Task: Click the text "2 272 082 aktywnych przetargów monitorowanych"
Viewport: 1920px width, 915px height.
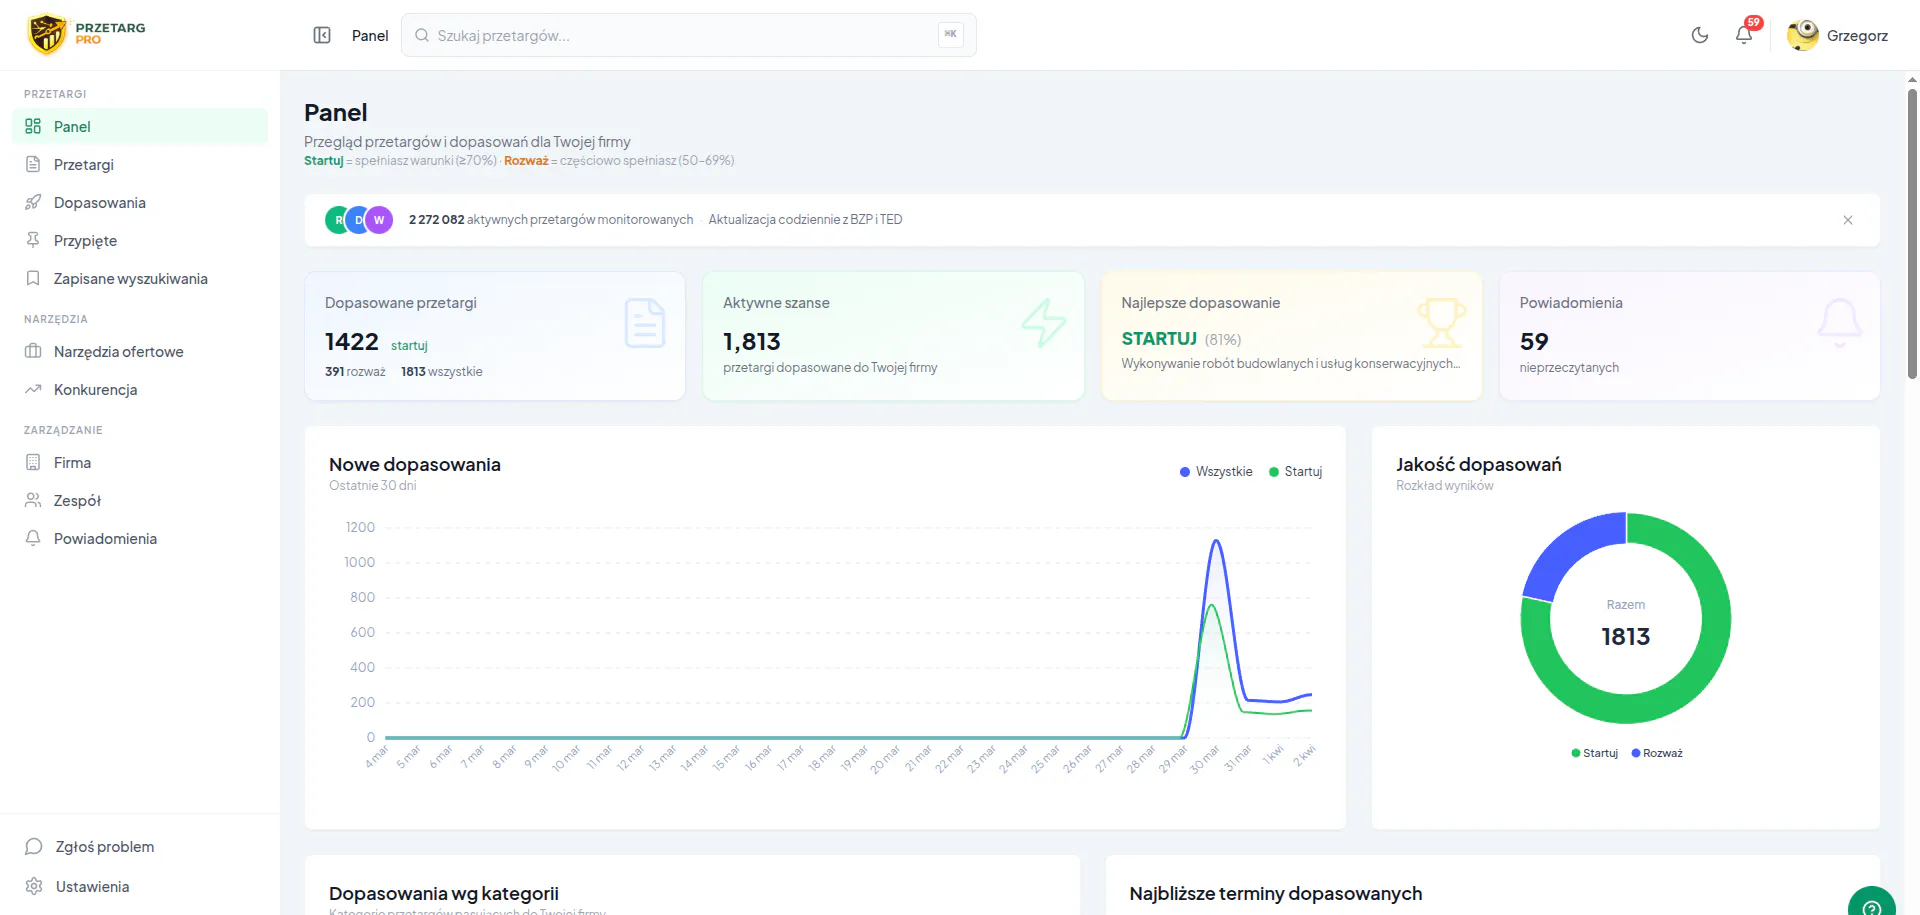Action: [551, 220]
